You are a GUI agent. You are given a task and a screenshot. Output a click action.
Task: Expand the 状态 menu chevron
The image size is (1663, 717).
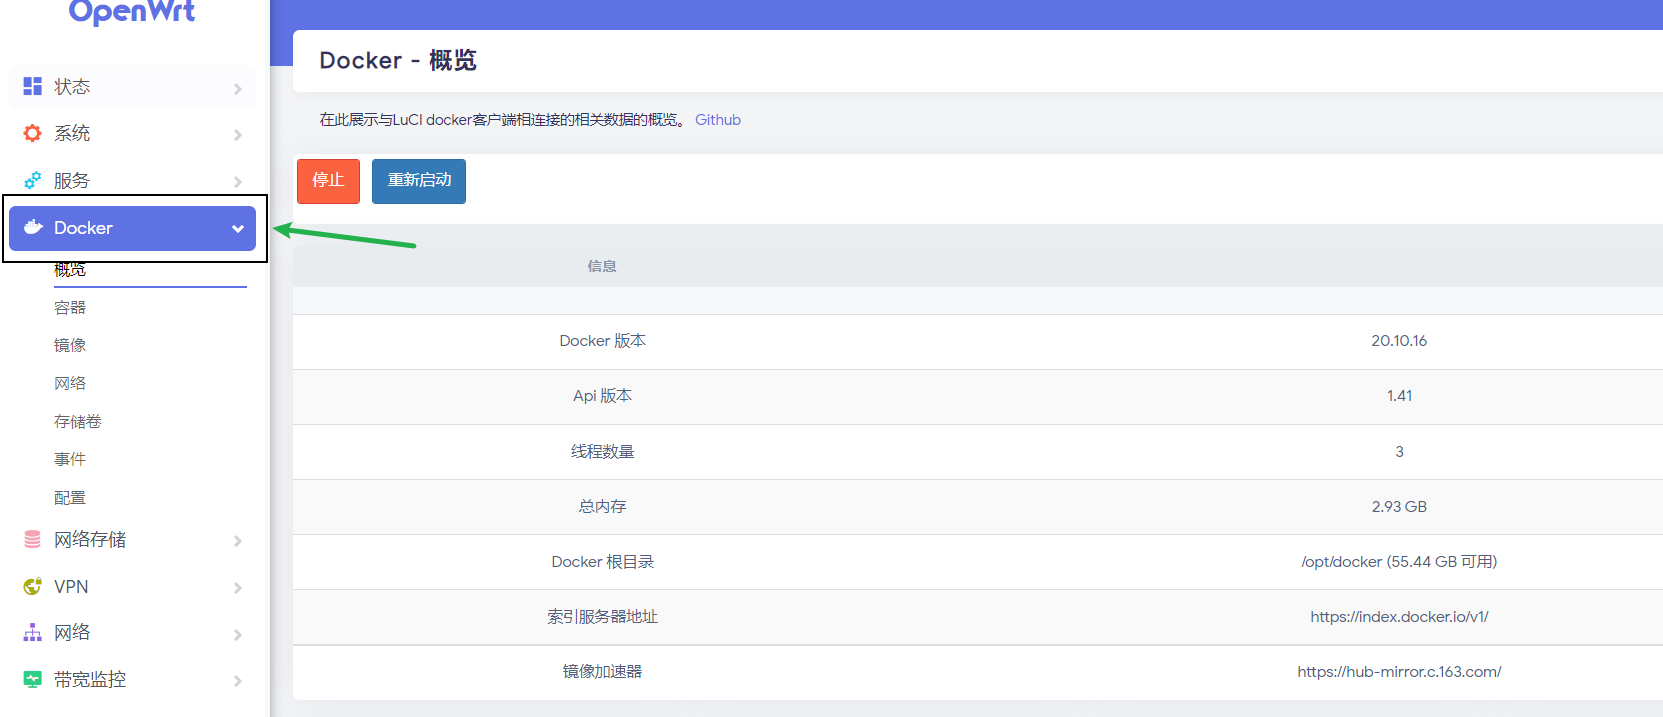238,89
